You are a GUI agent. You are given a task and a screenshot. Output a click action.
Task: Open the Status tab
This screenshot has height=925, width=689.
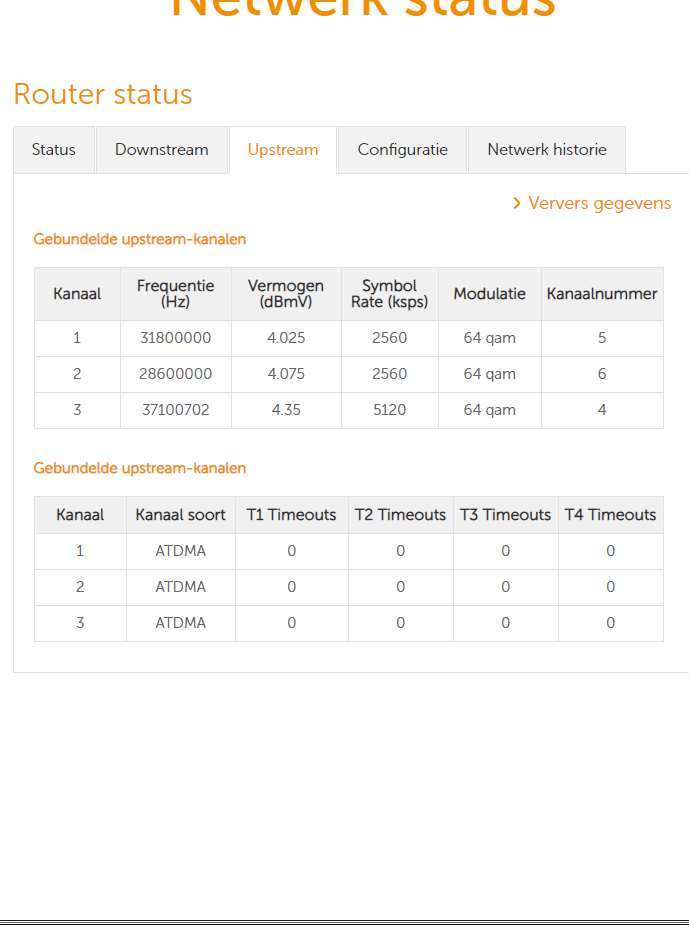click(54, 150)
